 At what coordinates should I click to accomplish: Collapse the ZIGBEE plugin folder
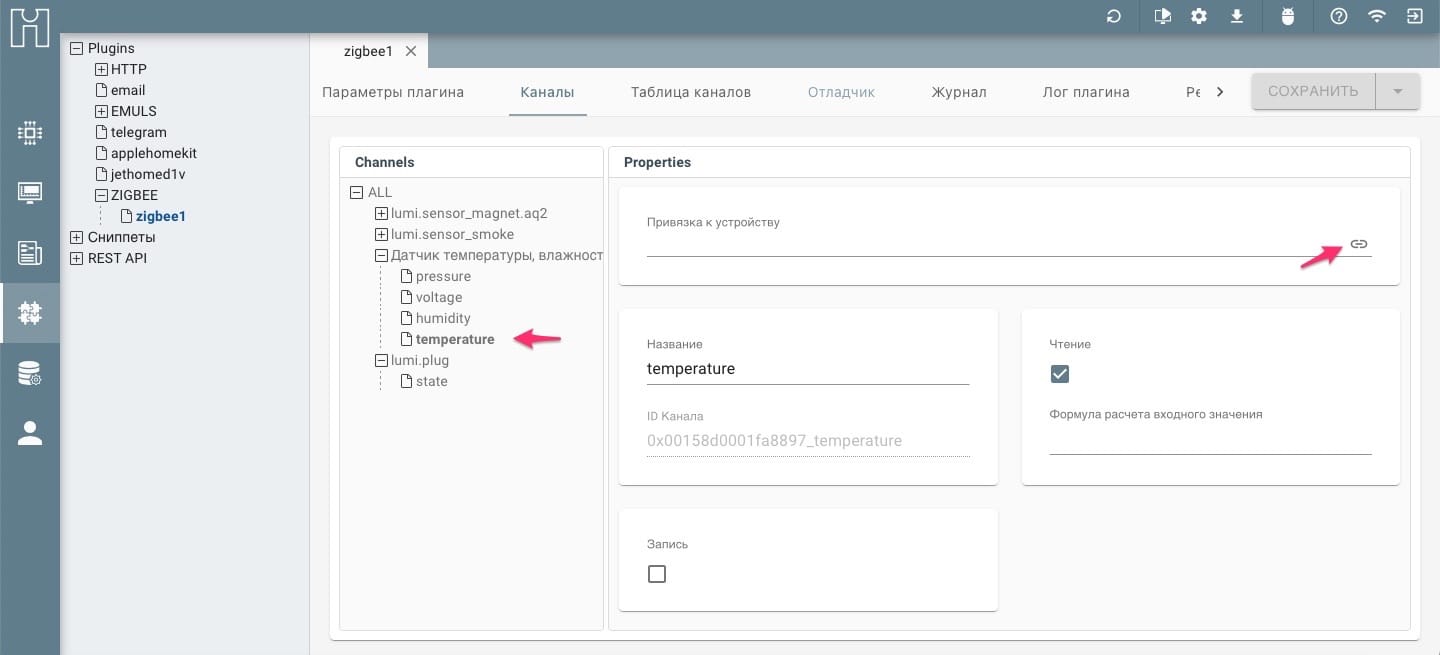(x=101, y=195)
